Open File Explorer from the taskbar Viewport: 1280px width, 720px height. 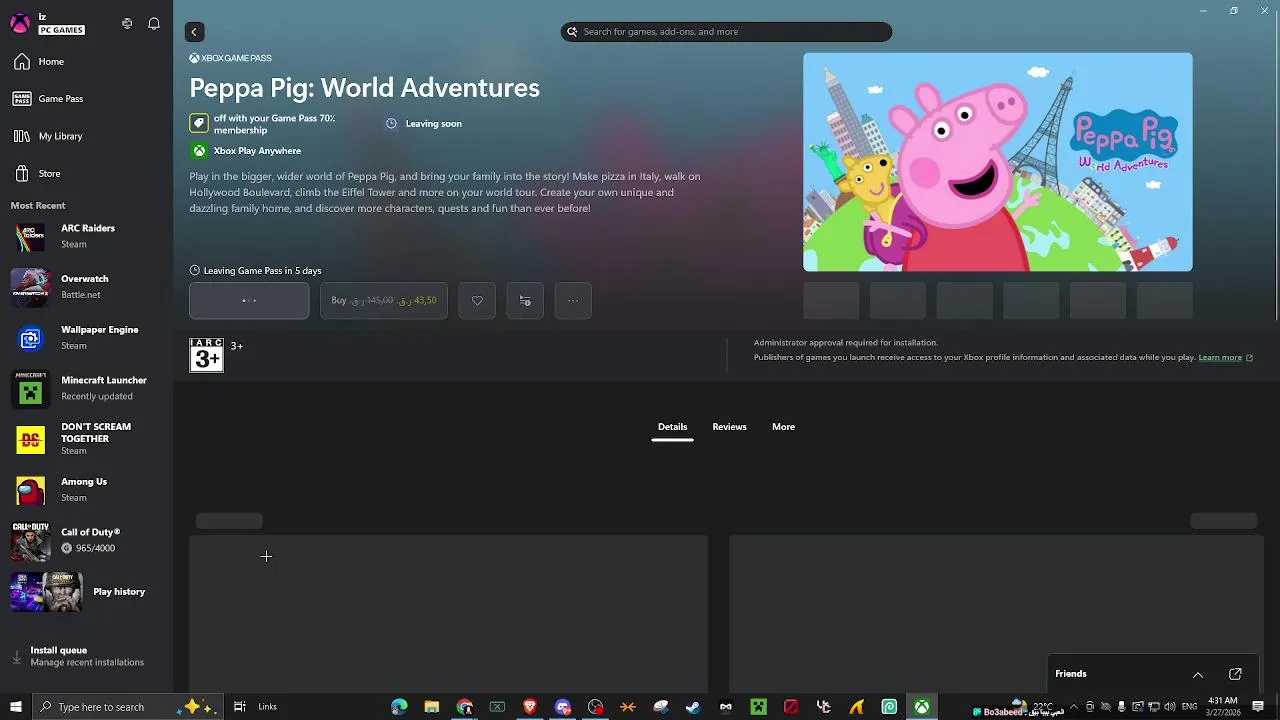point(432,707)
